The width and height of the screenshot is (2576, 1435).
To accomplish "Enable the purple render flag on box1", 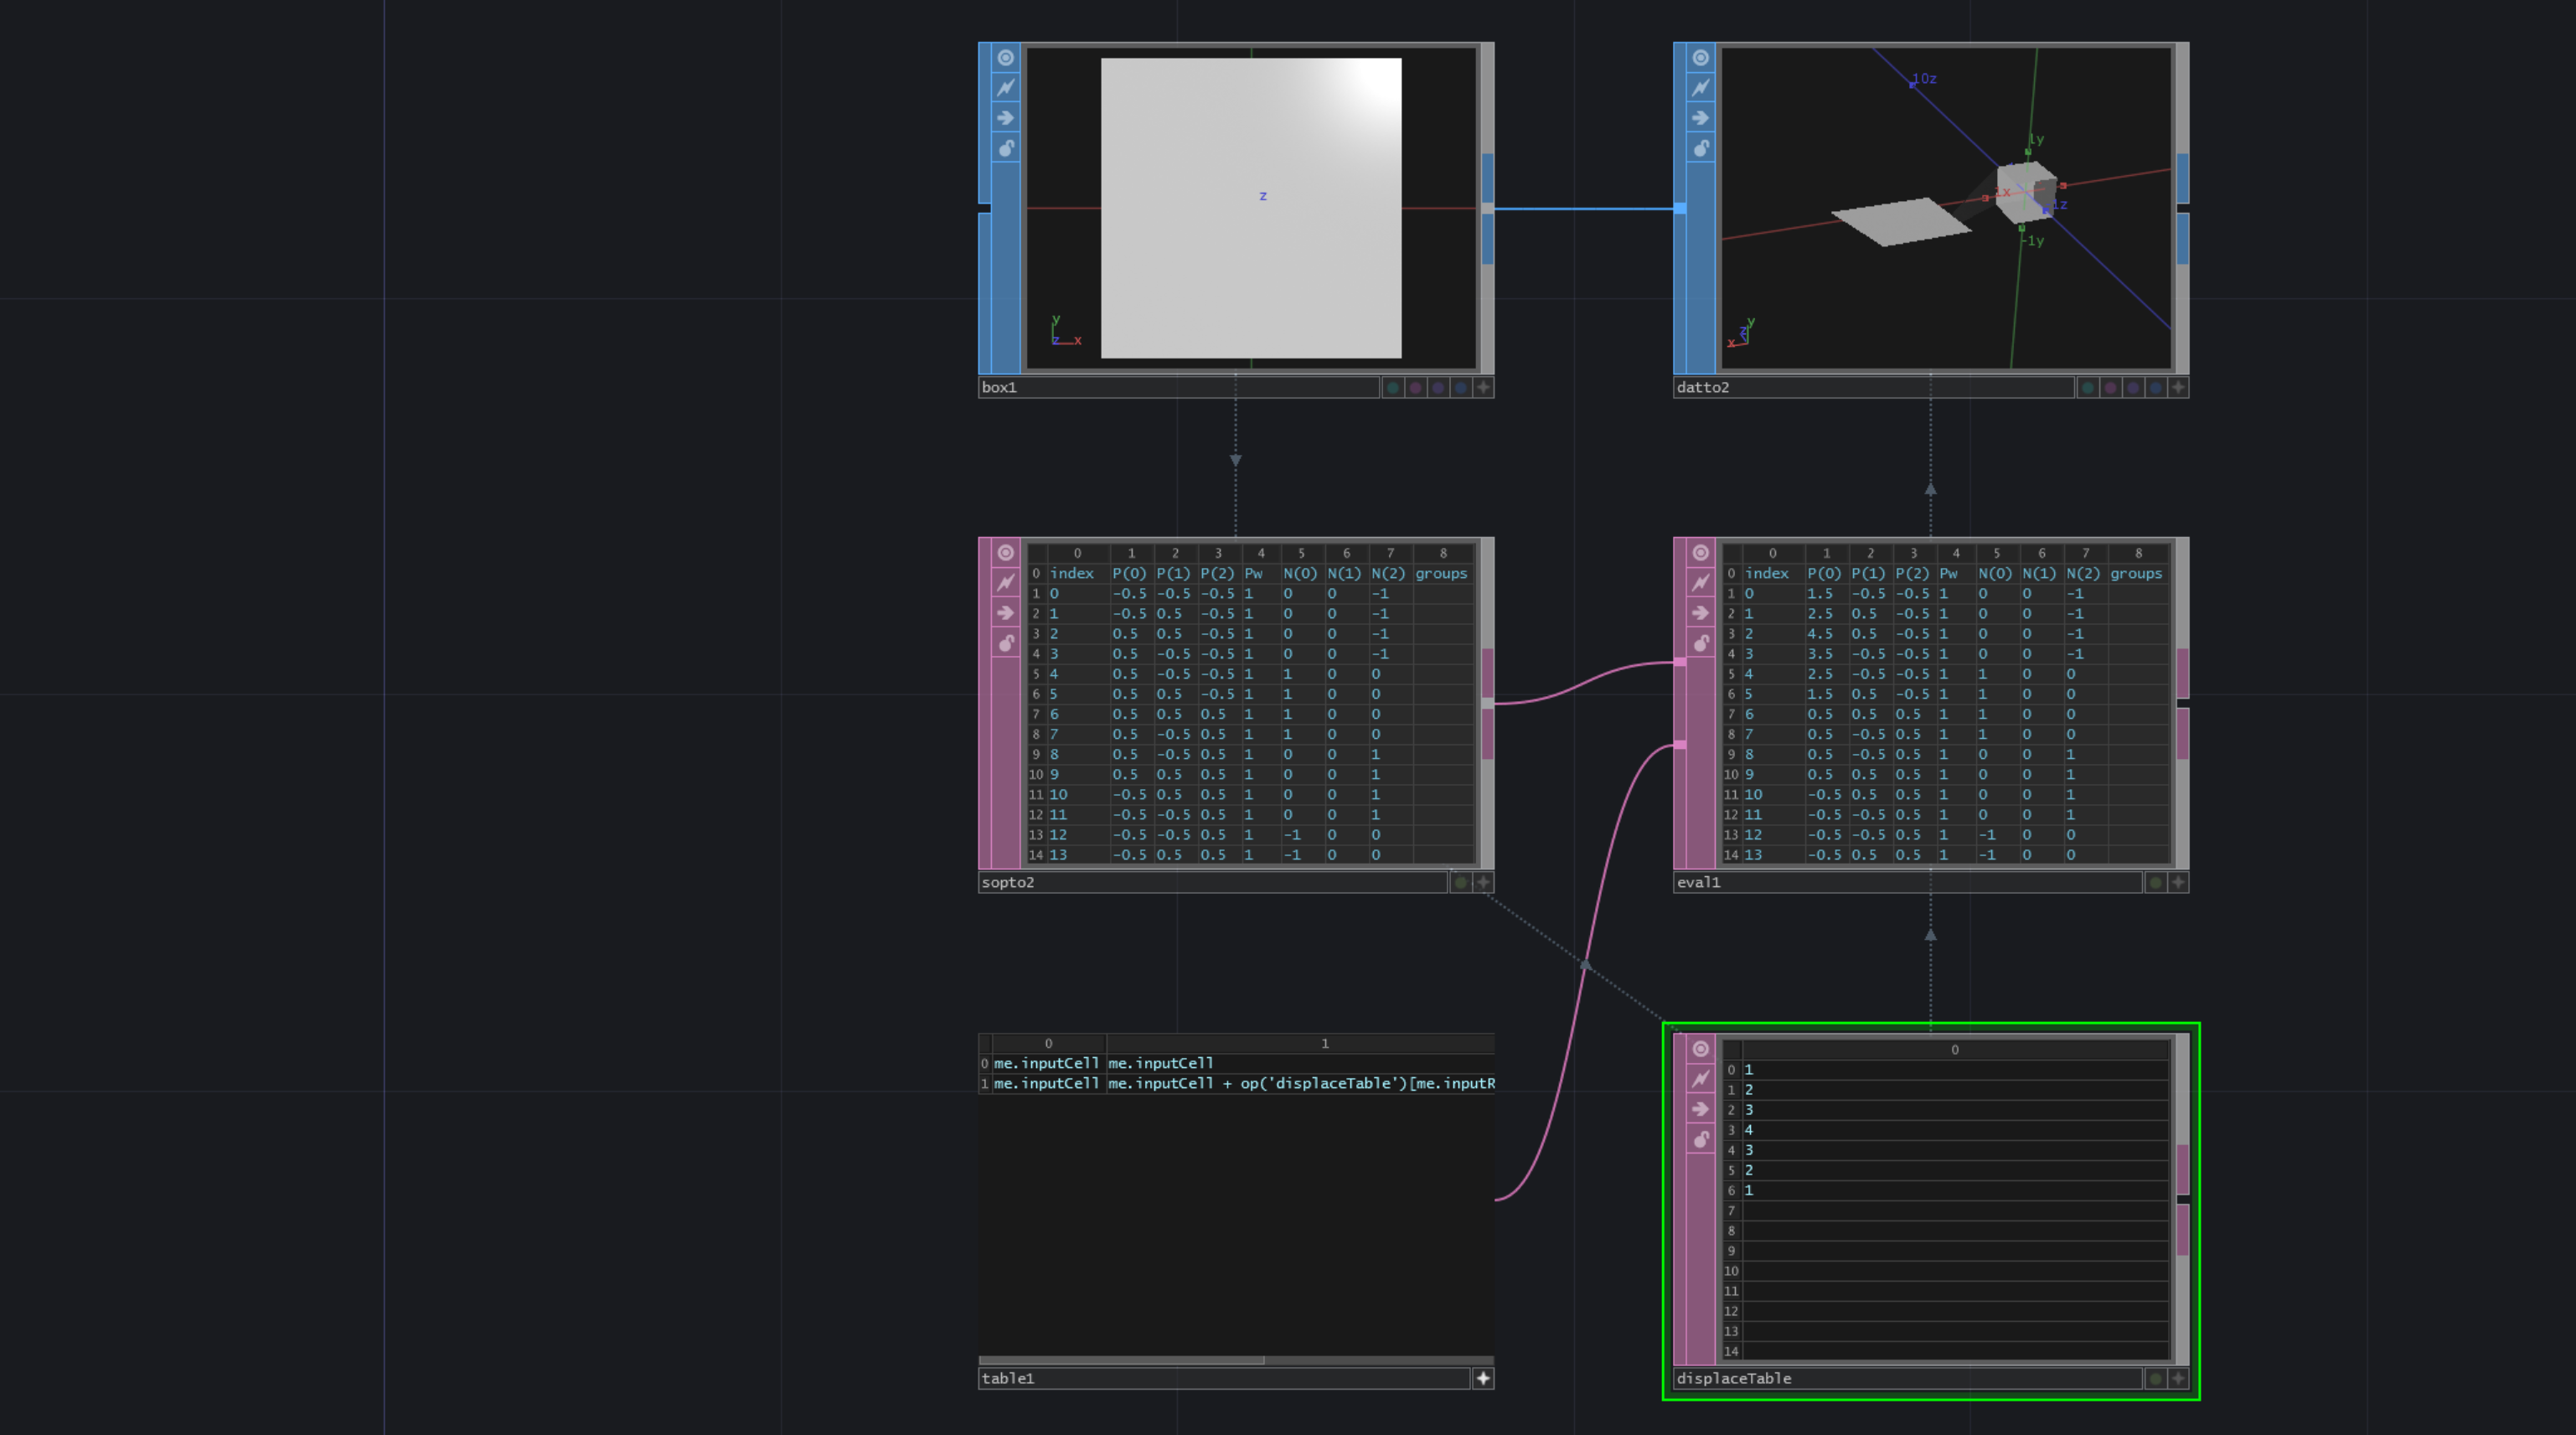I will [1438, 387].
